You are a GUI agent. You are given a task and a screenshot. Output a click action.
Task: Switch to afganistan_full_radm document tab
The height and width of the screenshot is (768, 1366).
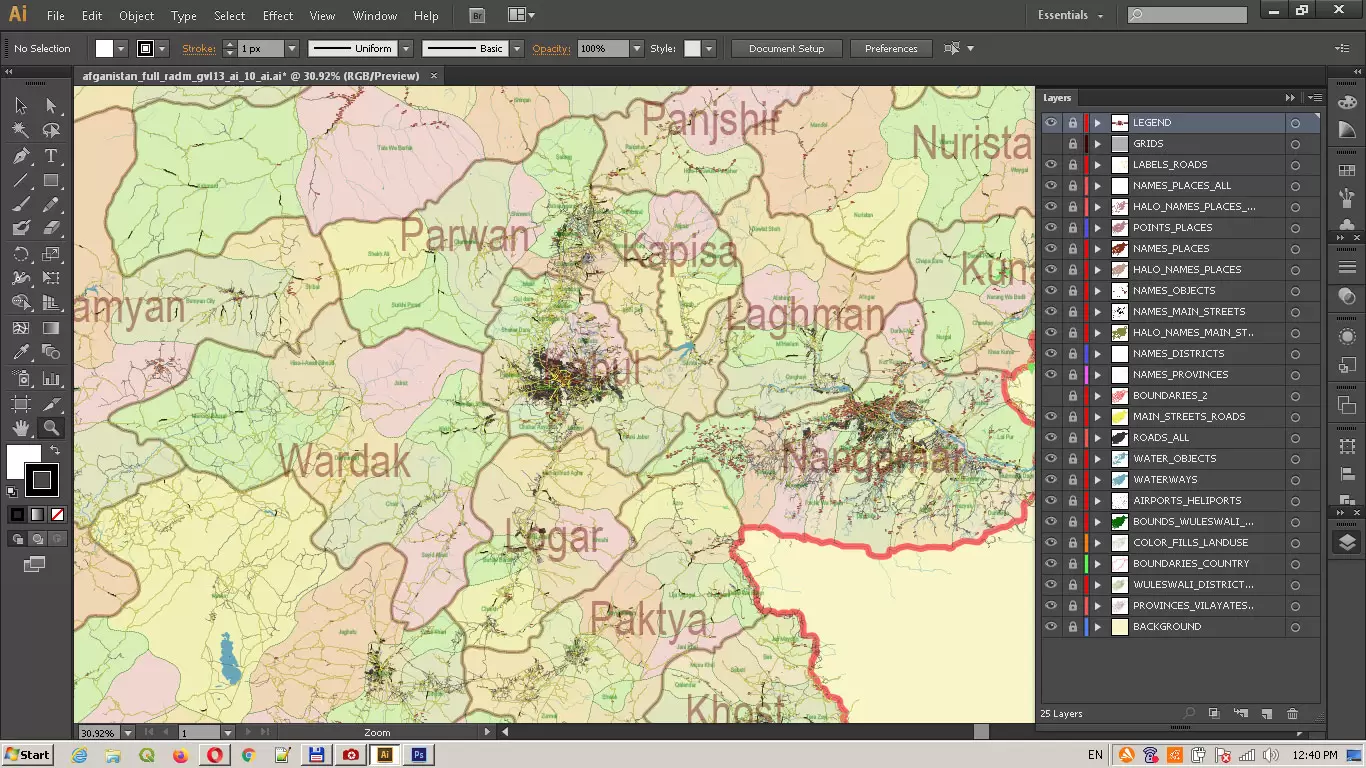[251, 76]
